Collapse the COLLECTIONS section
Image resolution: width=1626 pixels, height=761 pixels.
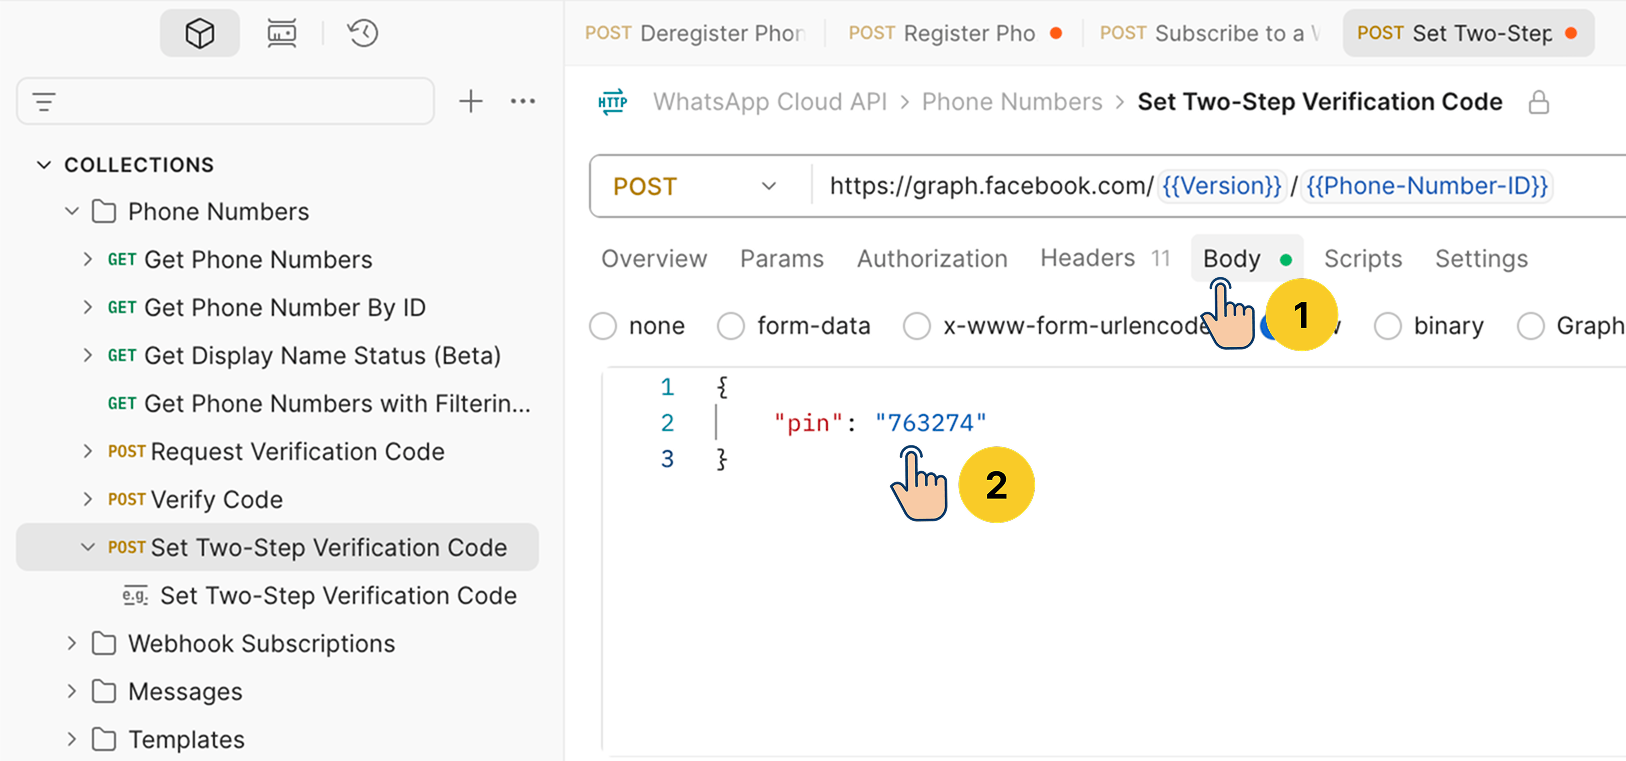44,164
